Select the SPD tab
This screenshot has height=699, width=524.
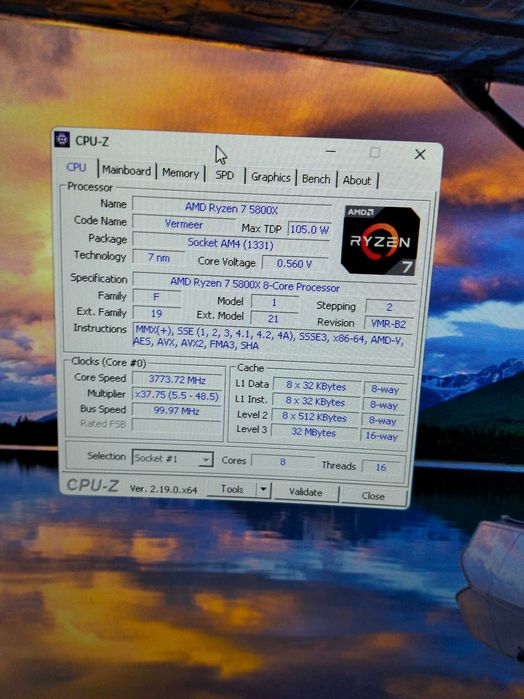coord(224,175)
